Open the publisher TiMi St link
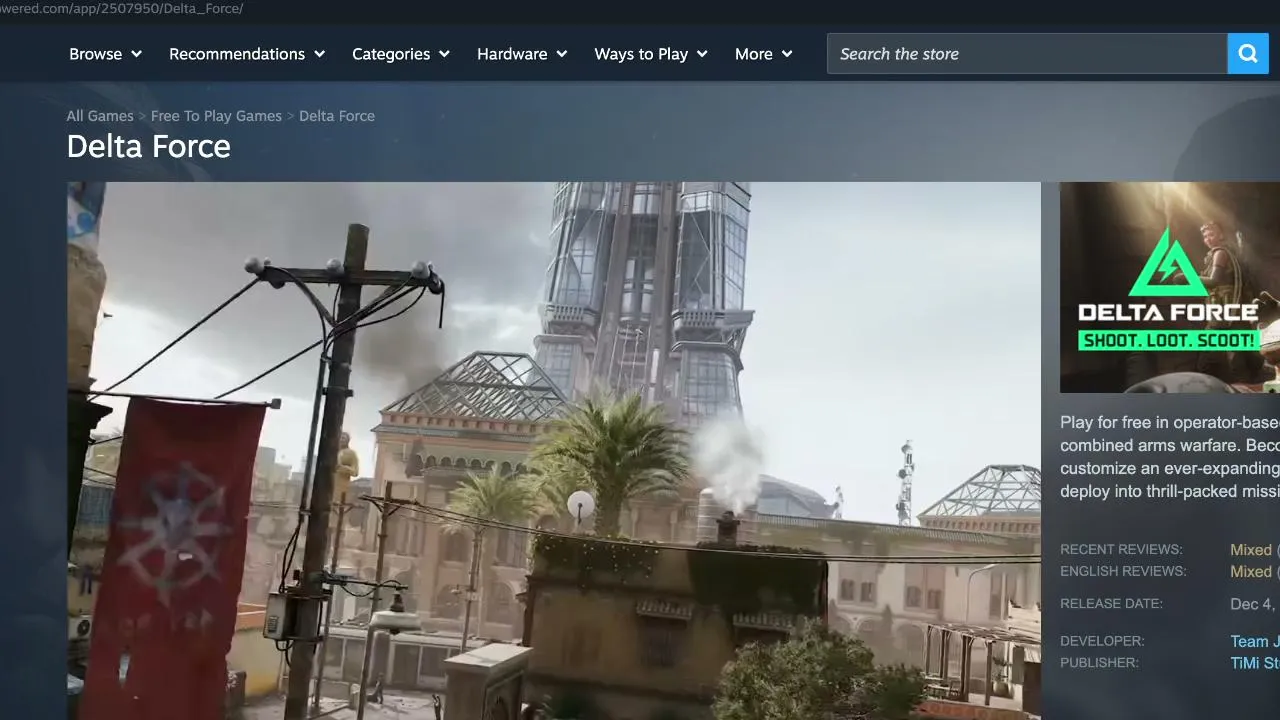The image size is (1280, 720). point(1255,663)
